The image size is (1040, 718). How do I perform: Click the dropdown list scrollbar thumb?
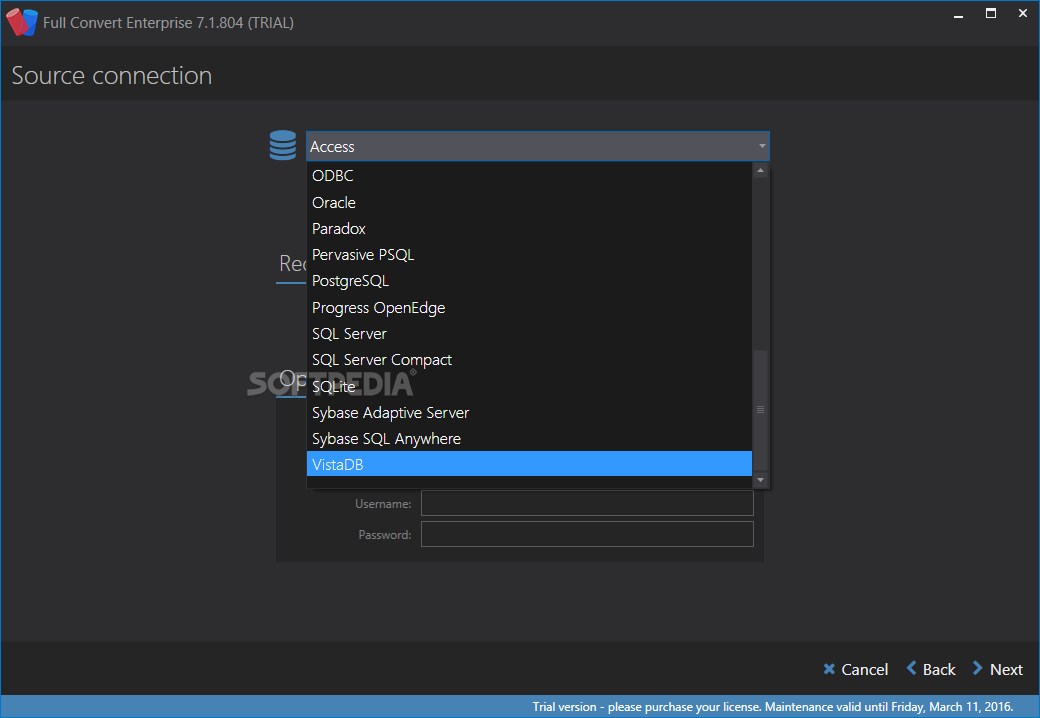(x=761, y=410)
